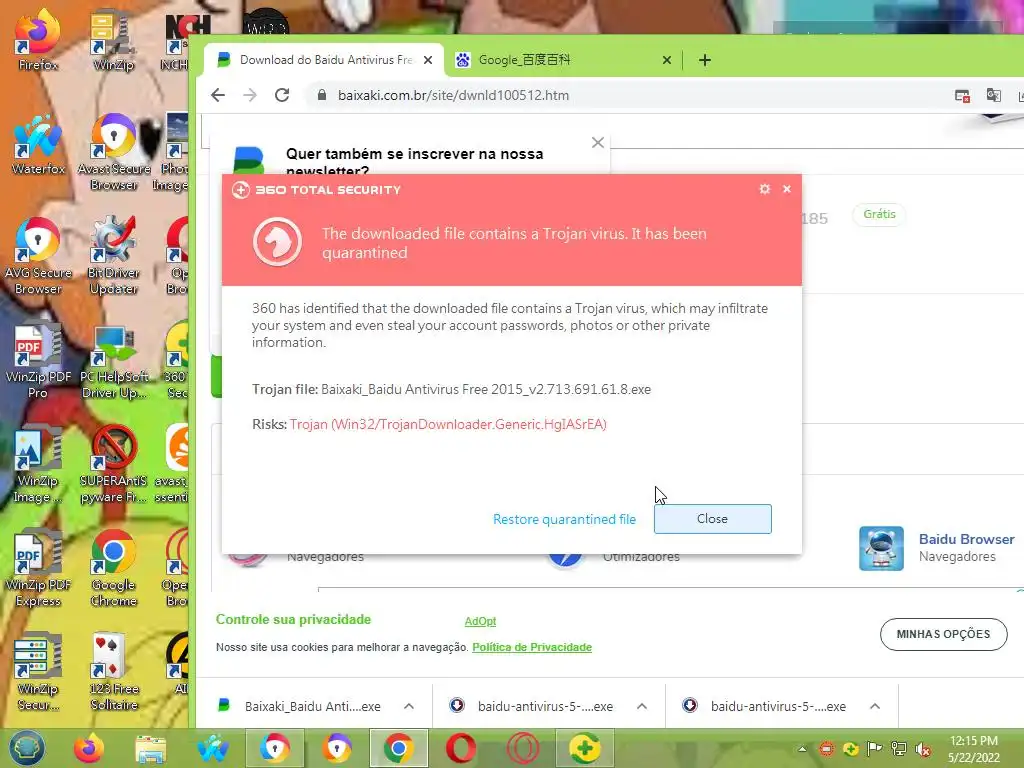Open the Waterfox desktop shortcut
1024x768 pixels.
pyautogui.click(x=38, y=145)
